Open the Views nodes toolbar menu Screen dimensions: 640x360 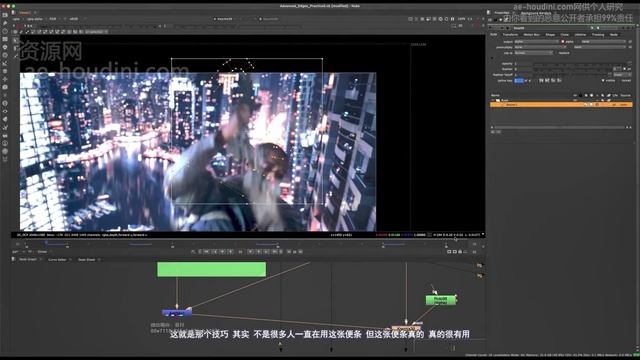tap(5, 111)
